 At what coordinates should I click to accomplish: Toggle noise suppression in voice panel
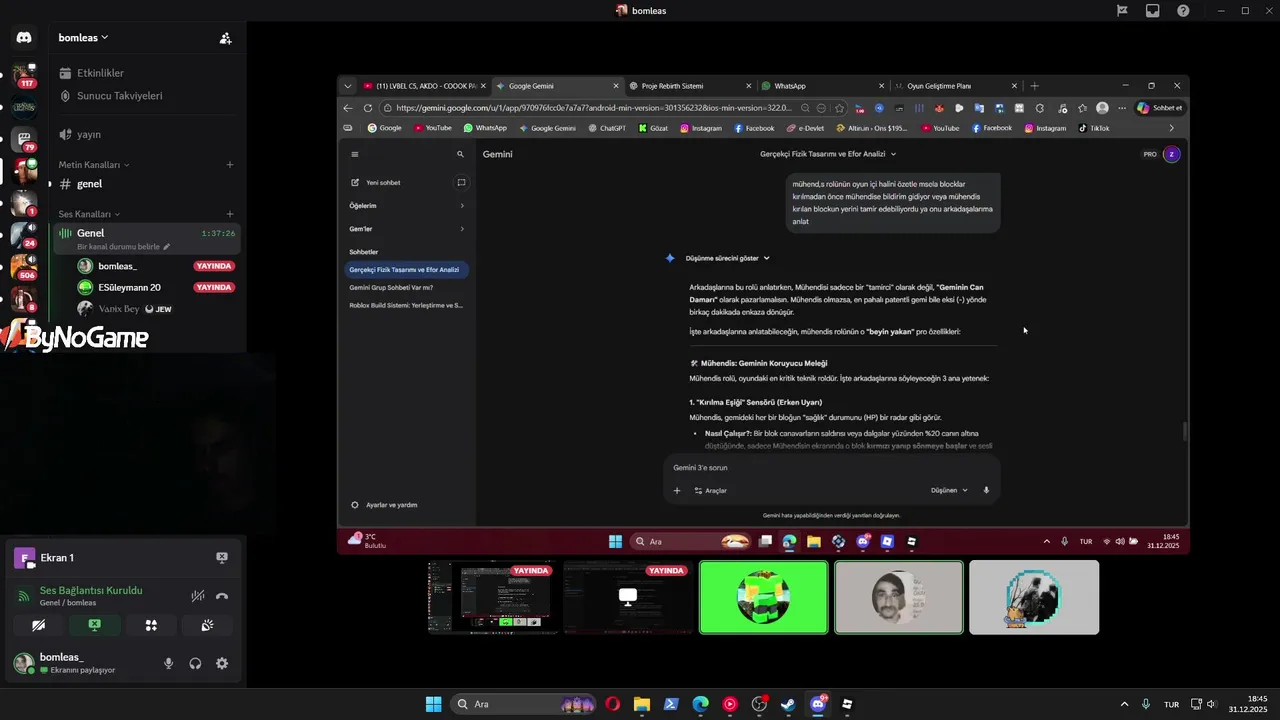pos(198,596)
